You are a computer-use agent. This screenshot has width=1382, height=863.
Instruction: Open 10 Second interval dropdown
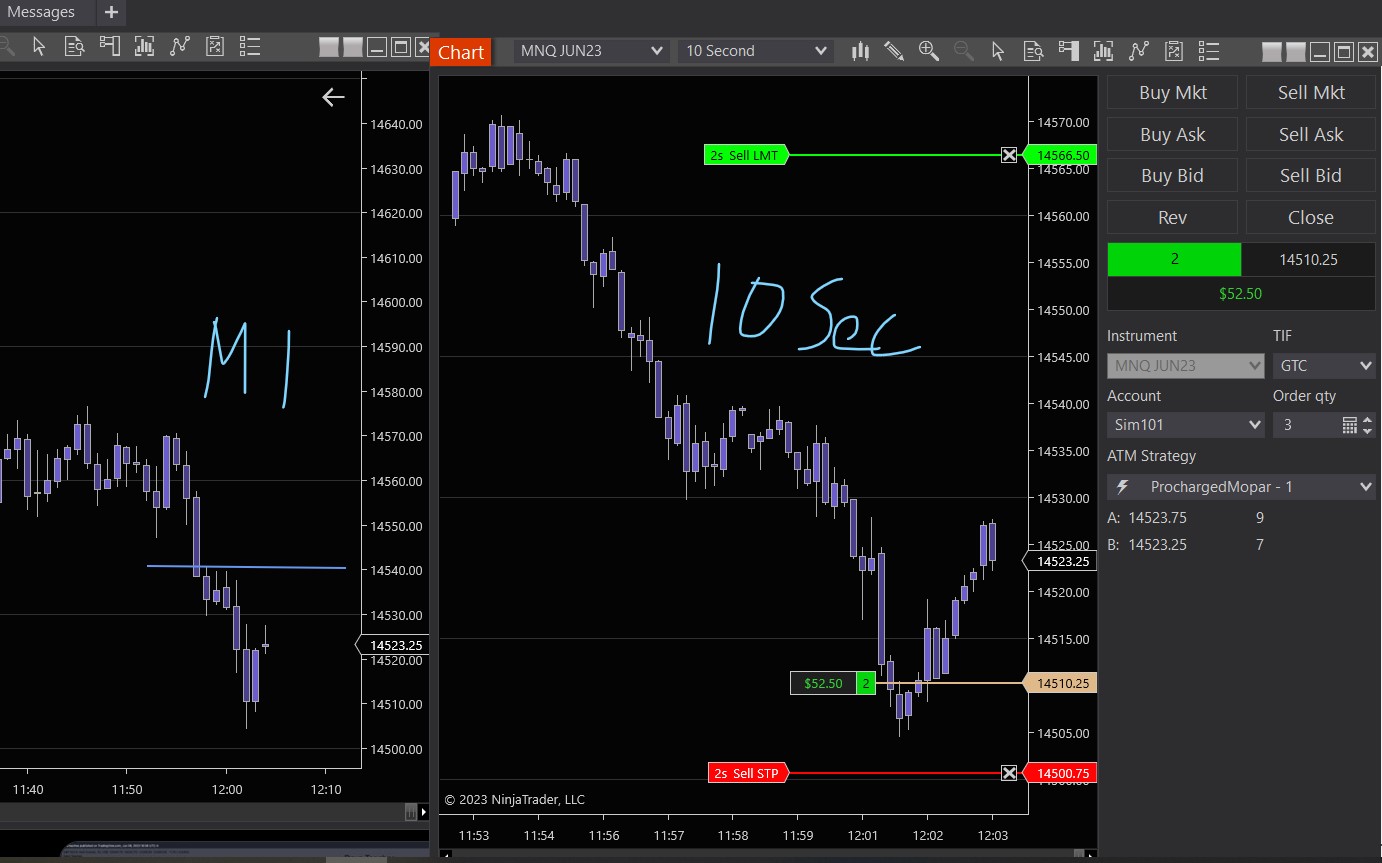pyautogui.click(x=755, y=51)
